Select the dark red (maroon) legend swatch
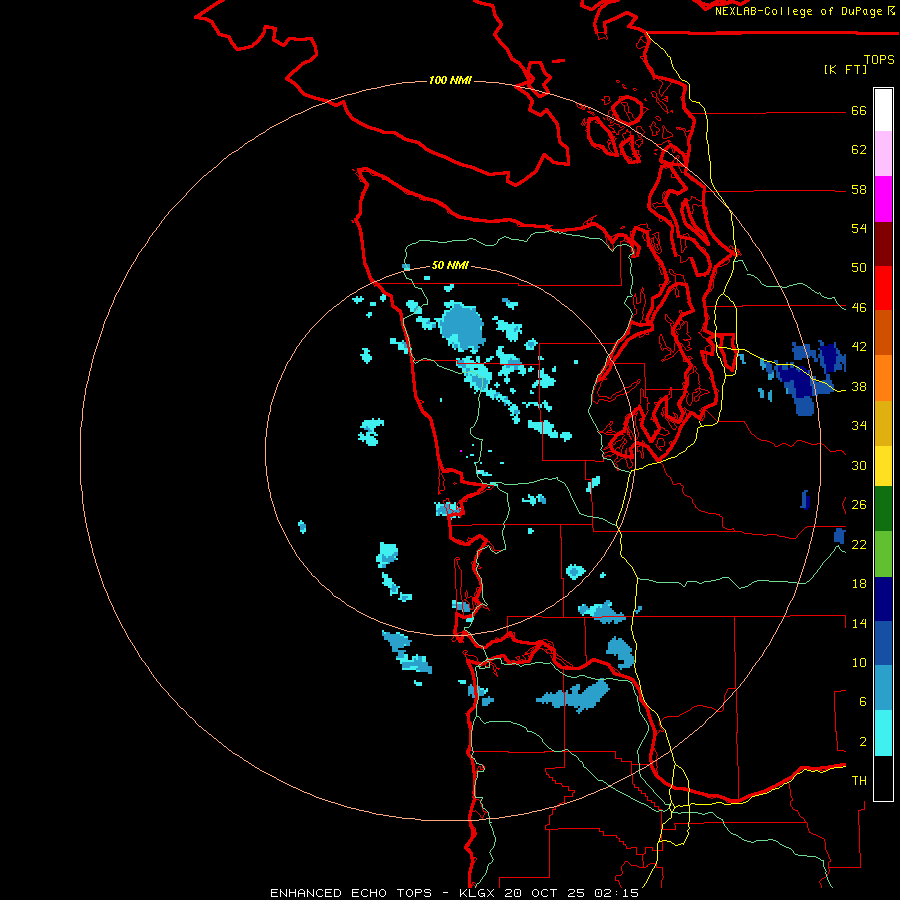This screenshot has width=900, height=900. click(x=883, y=243)
